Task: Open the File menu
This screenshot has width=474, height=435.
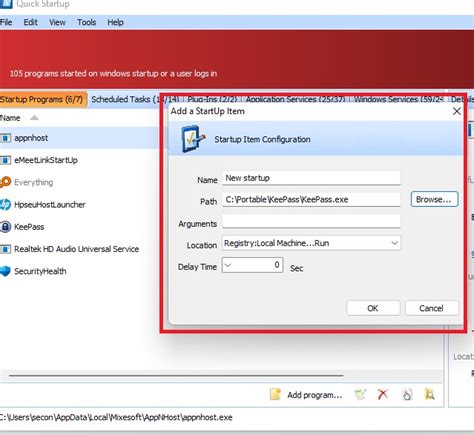Action: coord(6,22)
